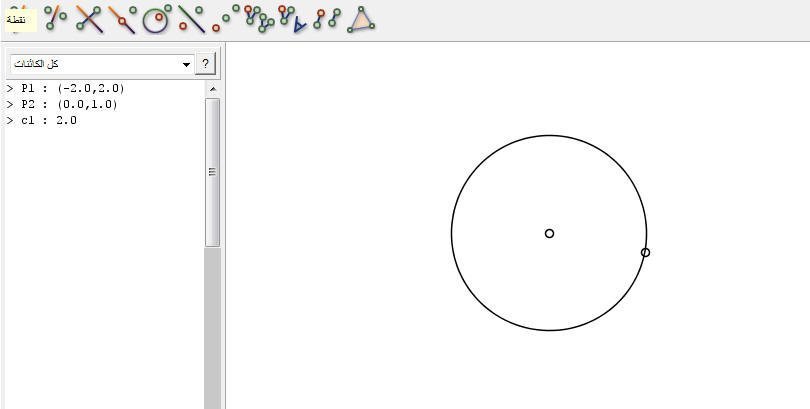The height and width of the screenshot is (409, 810).
Task: Pick the connected cluster of points tool
Action: (259, 19)
